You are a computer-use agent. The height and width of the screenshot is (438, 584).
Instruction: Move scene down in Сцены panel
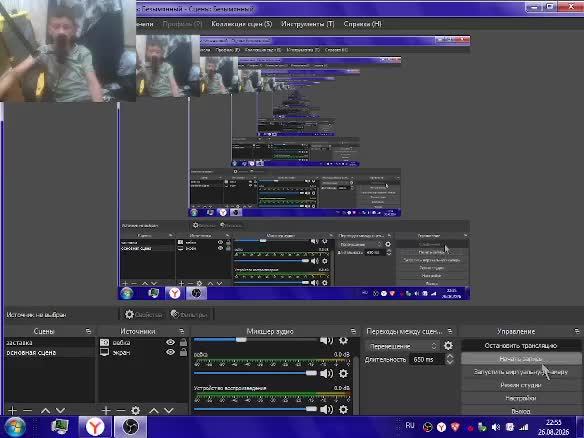click(61, 410)
